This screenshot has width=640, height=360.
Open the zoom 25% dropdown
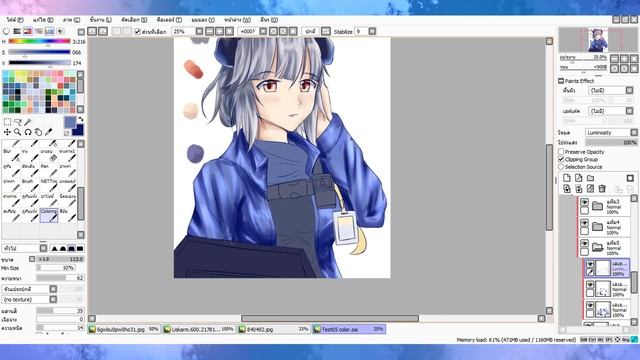pos(199,31)
